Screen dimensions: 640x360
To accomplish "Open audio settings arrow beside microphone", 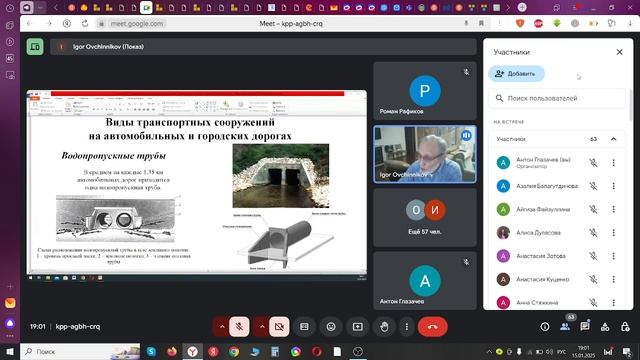I will pyautogui.click(x=222, y=327).
